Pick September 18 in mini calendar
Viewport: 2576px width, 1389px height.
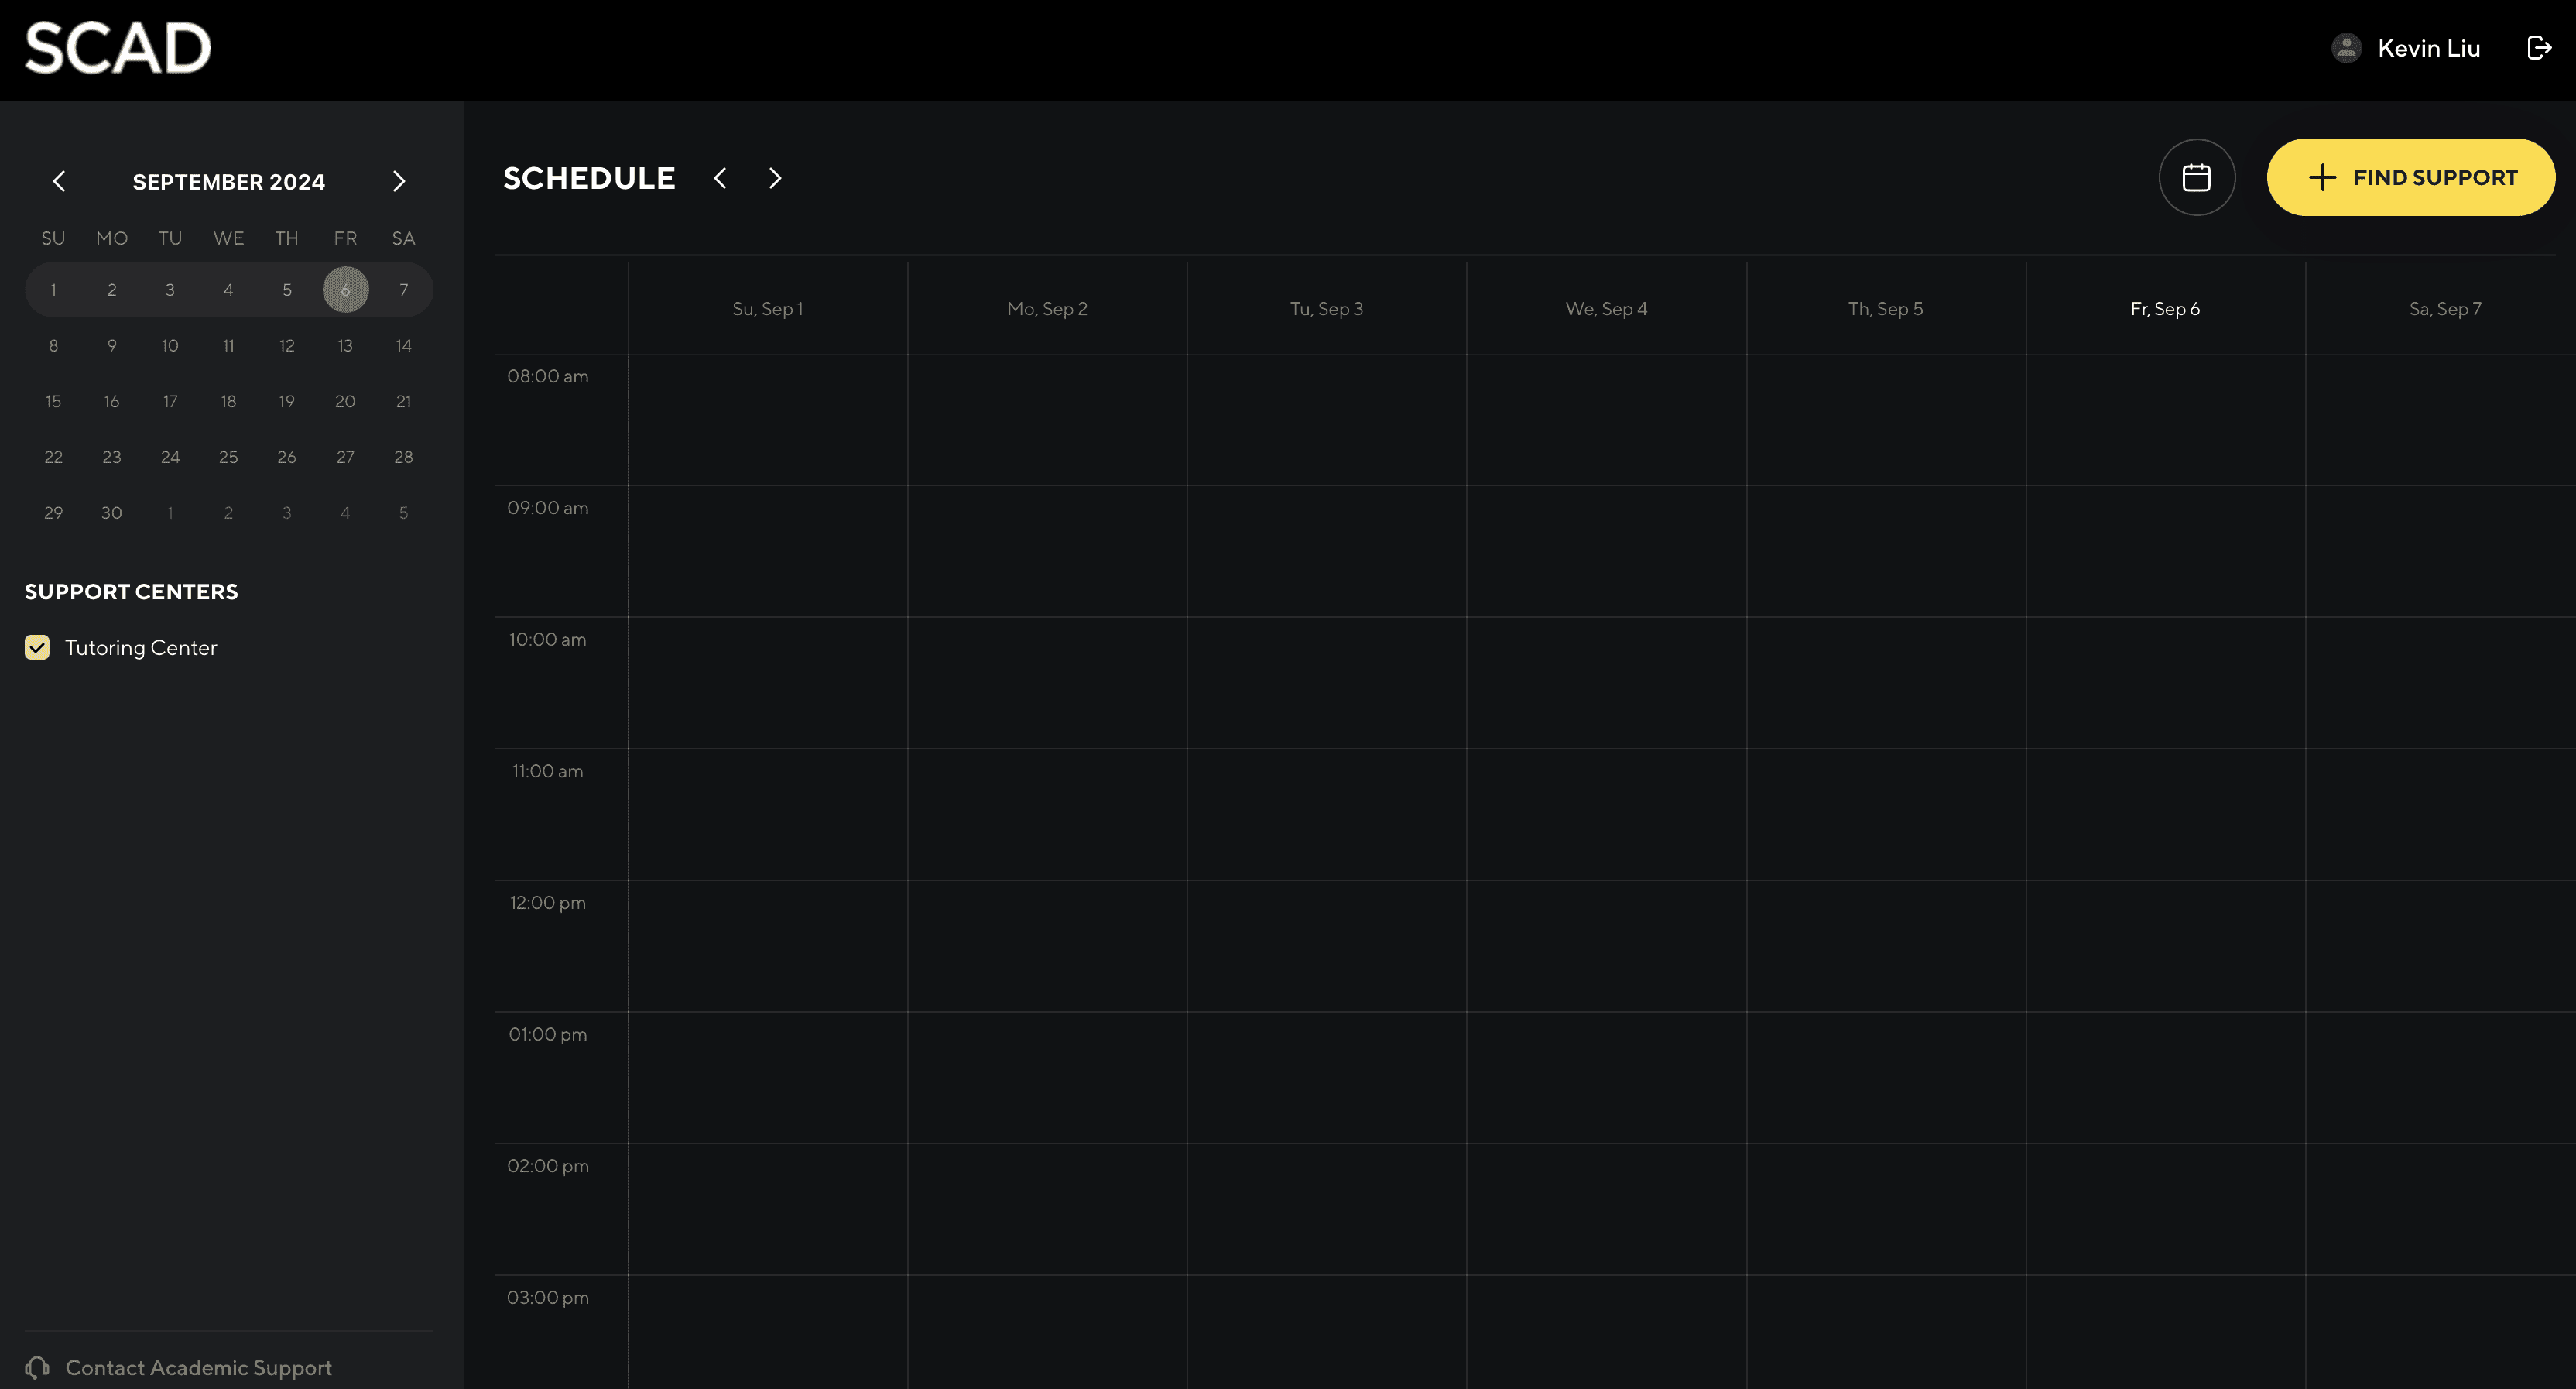(228, 401)
